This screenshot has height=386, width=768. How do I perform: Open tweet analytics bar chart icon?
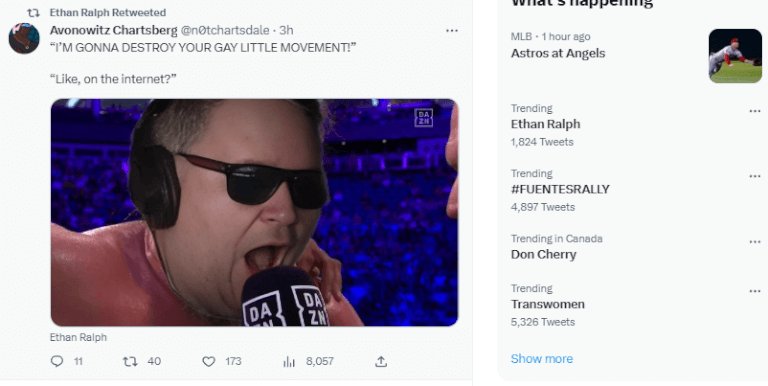(289, 362)
